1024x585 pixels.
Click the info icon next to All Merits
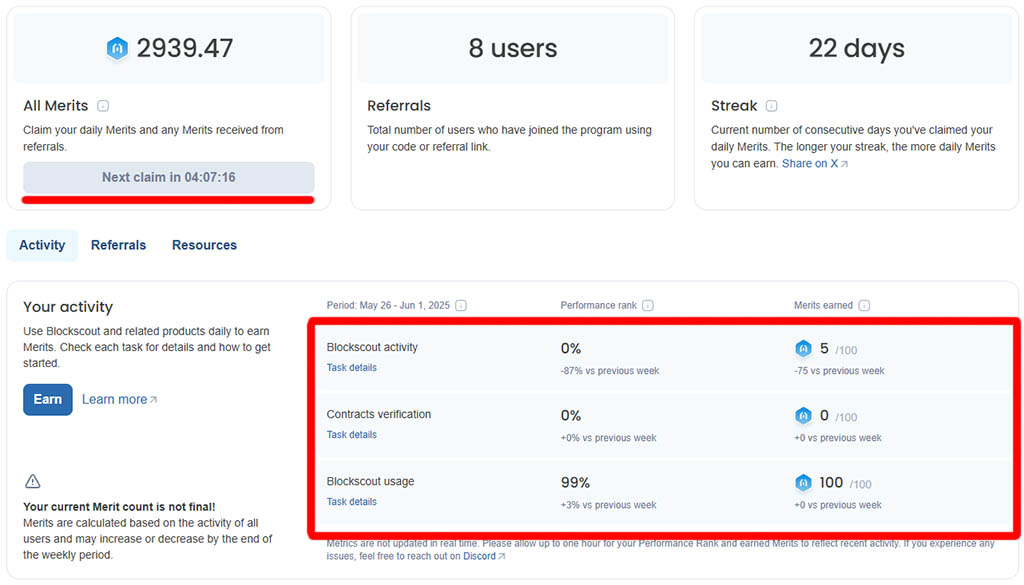click(103, 106)
